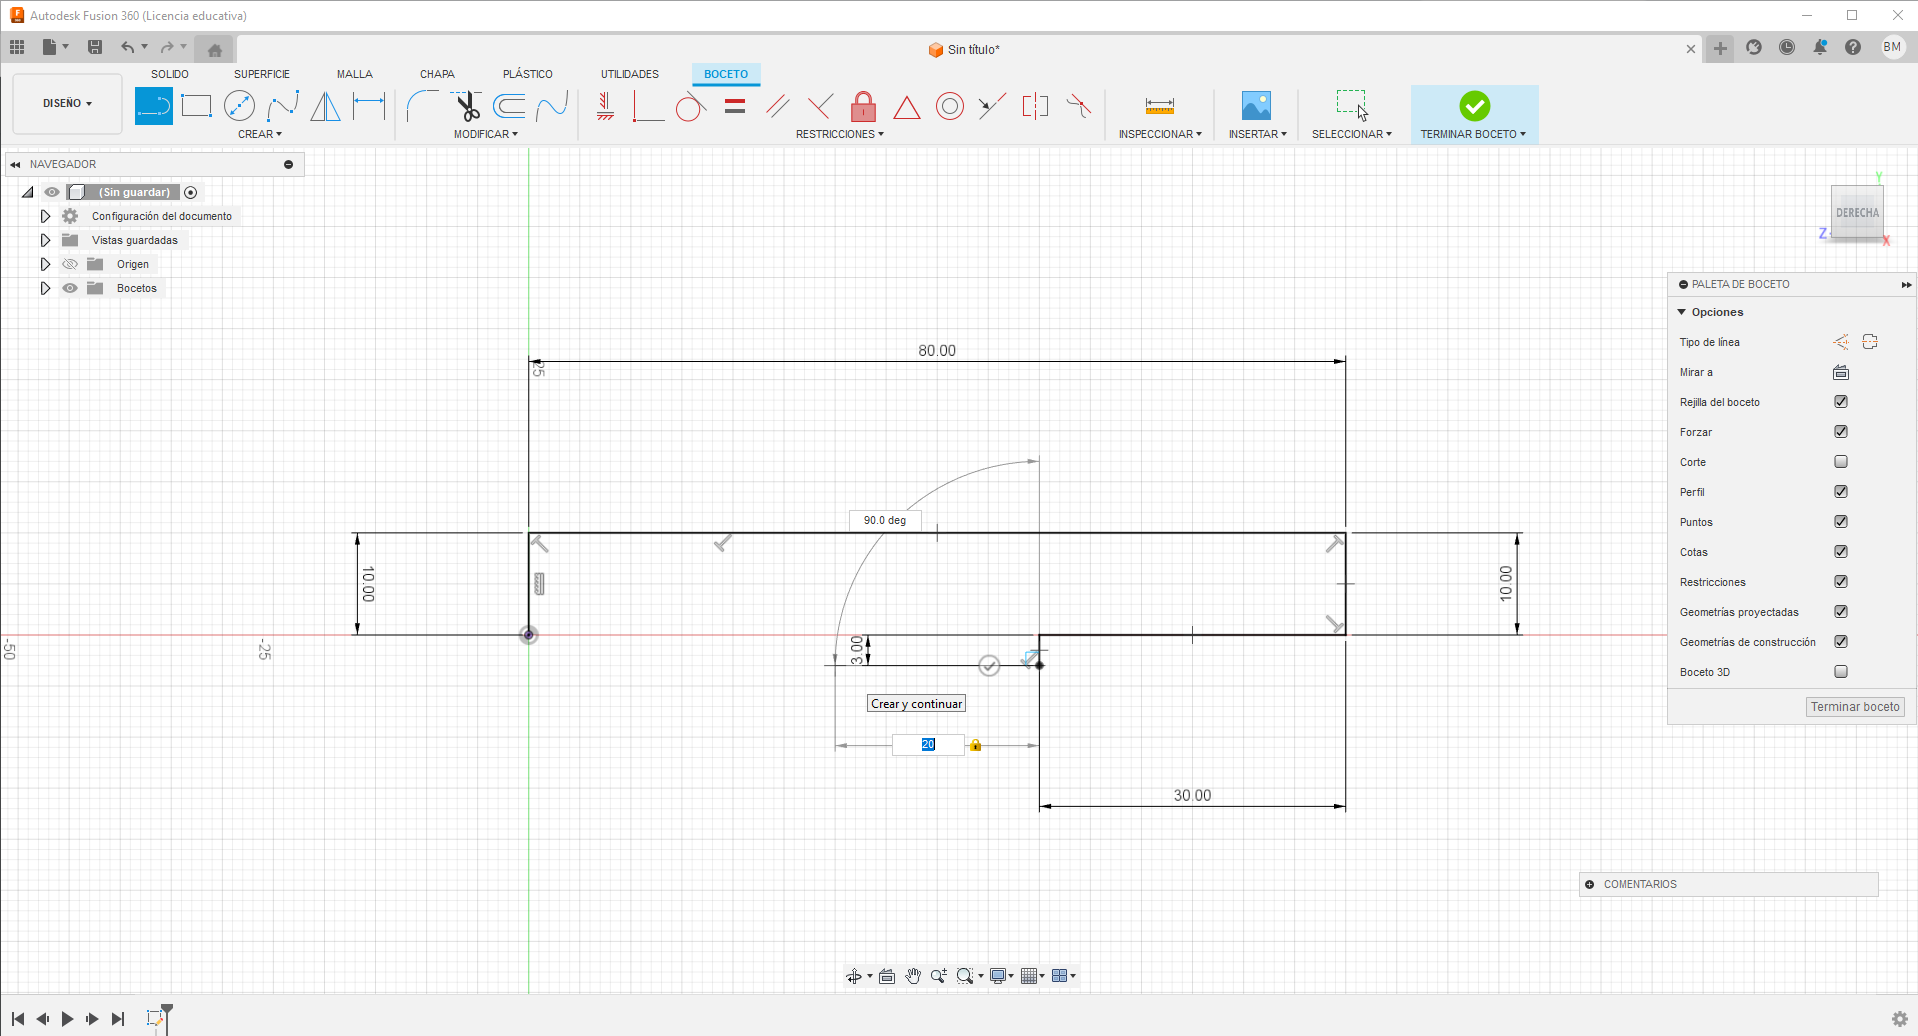The width and height of the screenshot is (1918, 1036).
Task: Click the length input field showing 20
Action: (928, 745)
